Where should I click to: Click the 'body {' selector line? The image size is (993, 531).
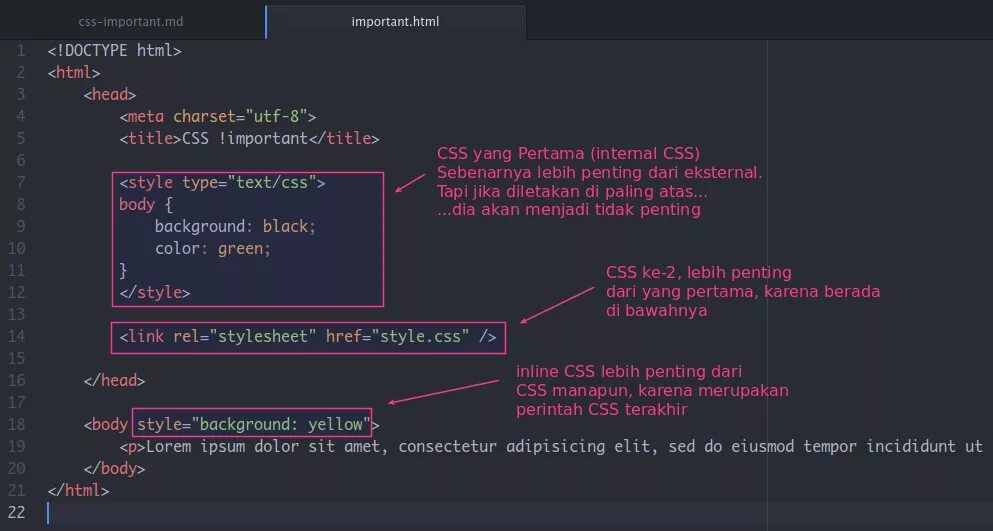[146, 205]
